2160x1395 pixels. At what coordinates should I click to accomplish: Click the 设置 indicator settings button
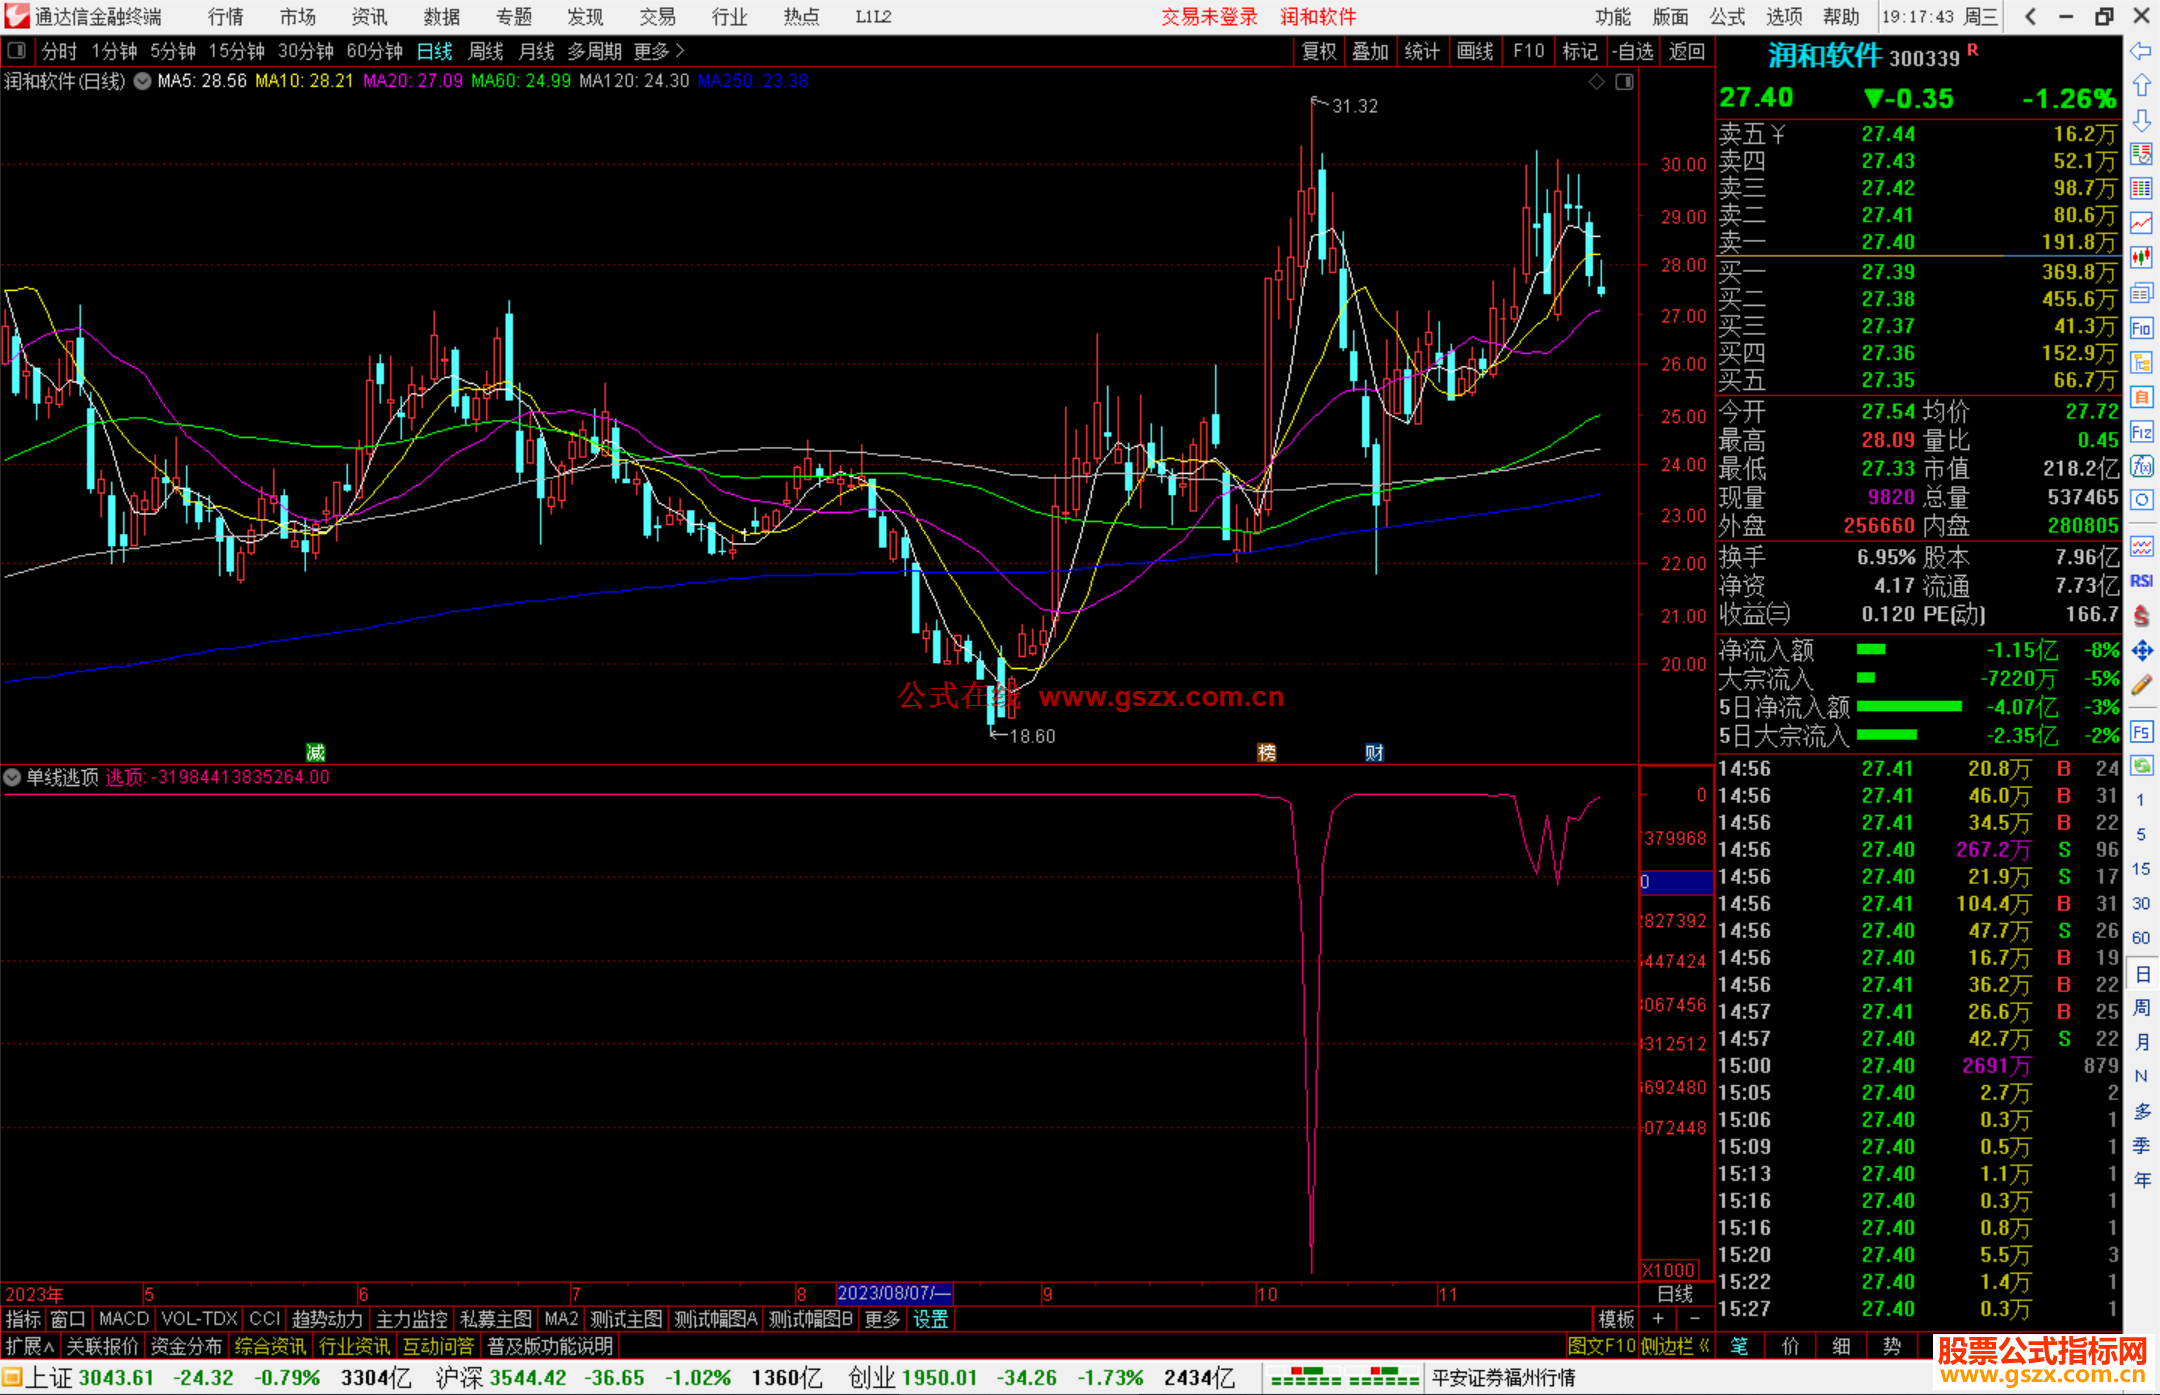tap(930, 1319)
